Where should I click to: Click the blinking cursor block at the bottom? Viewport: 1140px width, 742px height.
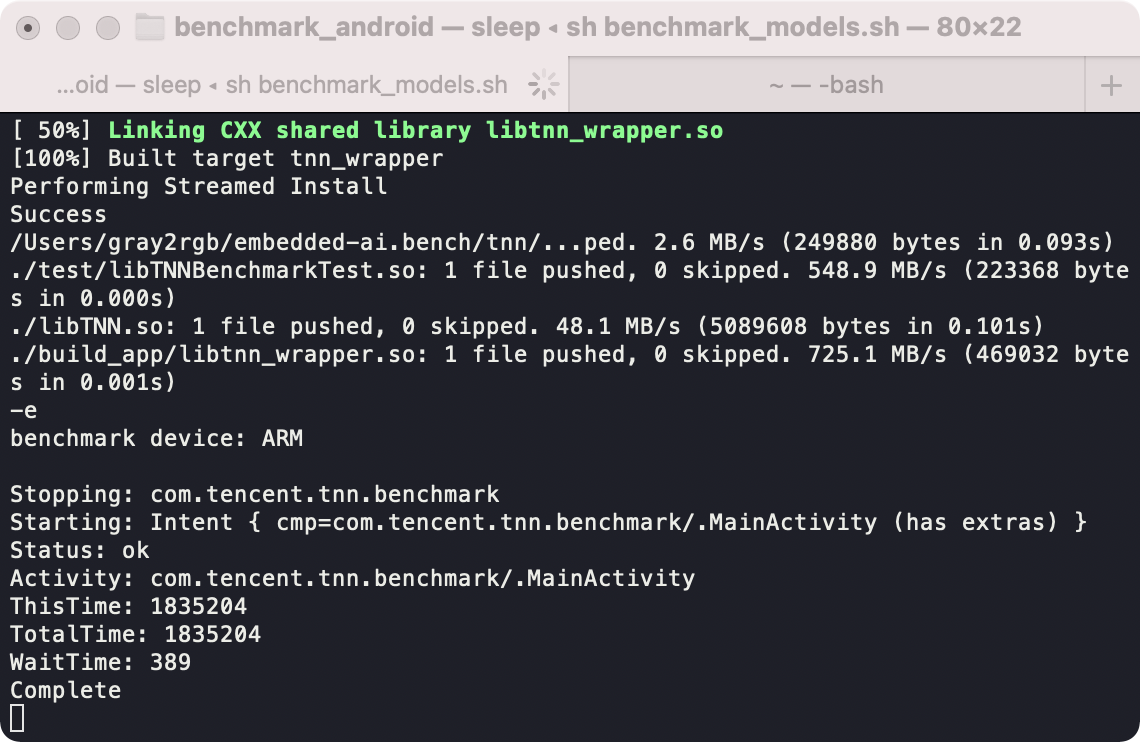pos(16,714)
